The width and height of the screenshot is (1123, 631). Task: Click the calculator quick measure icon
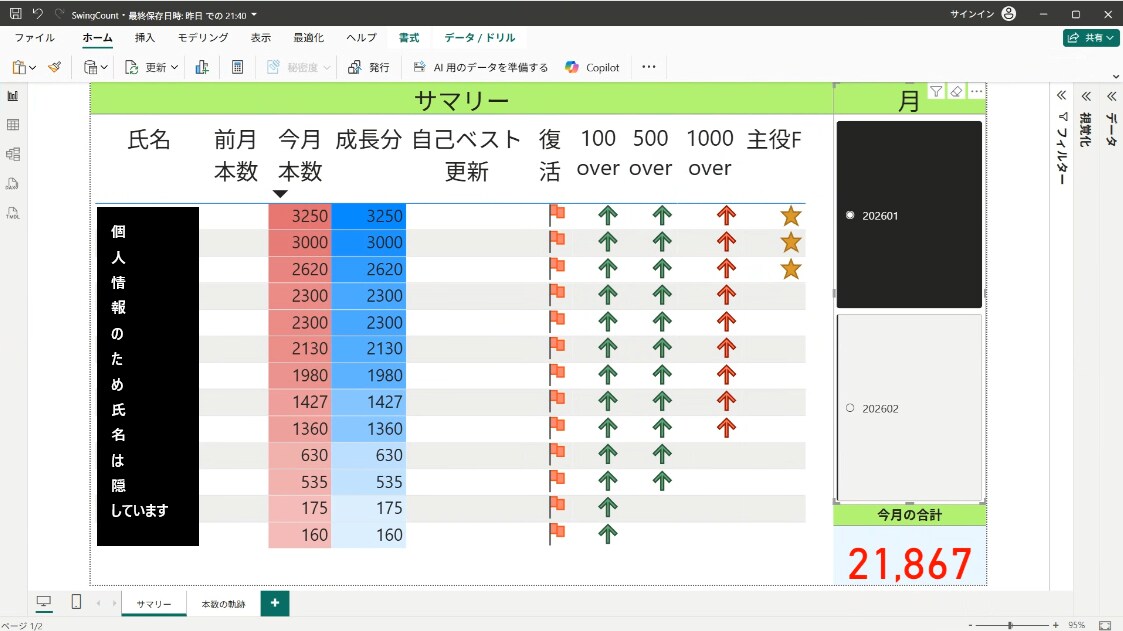(237, 67)
